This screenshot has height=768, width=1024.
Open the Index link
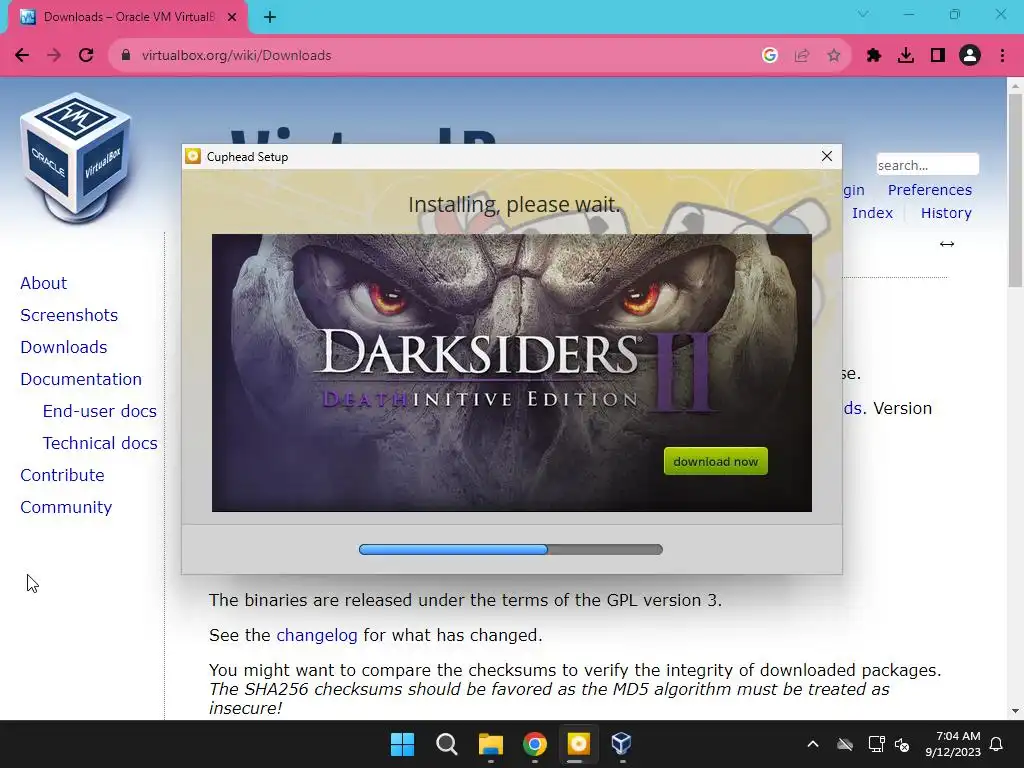point(872,213)
